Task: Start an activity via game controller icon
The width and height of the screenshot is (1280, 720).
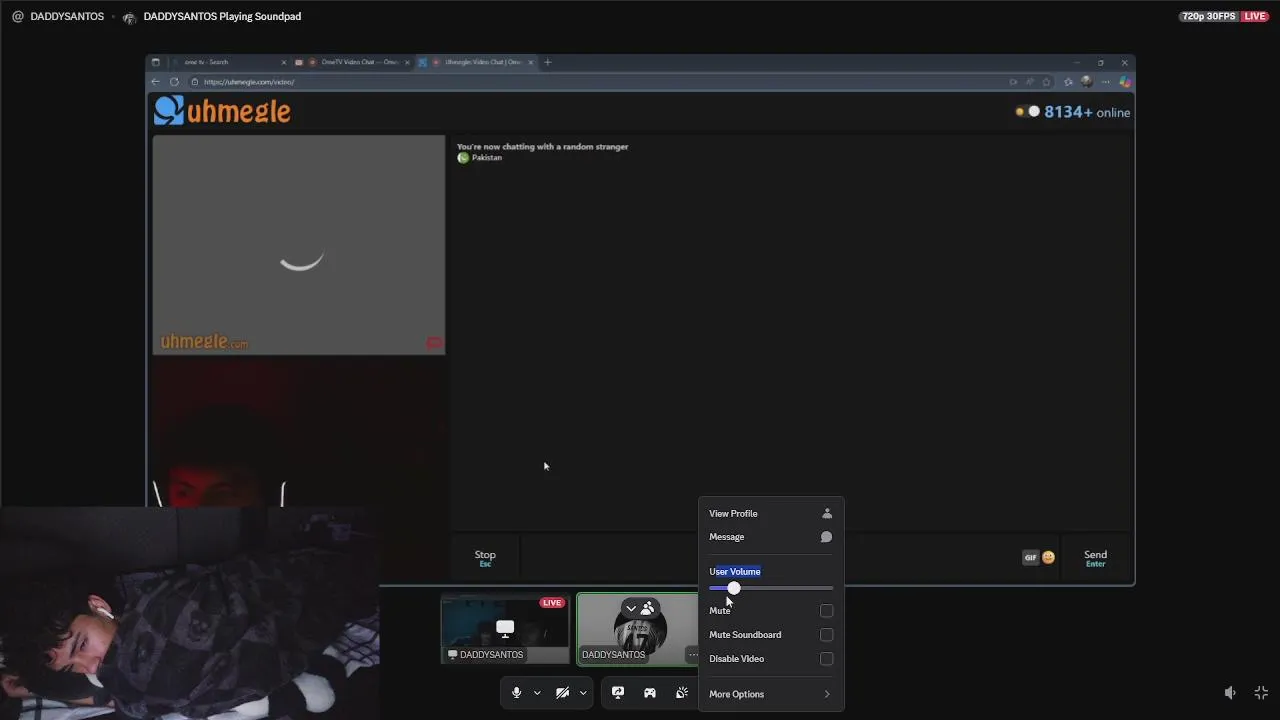Action: click(x=650, y=693)
